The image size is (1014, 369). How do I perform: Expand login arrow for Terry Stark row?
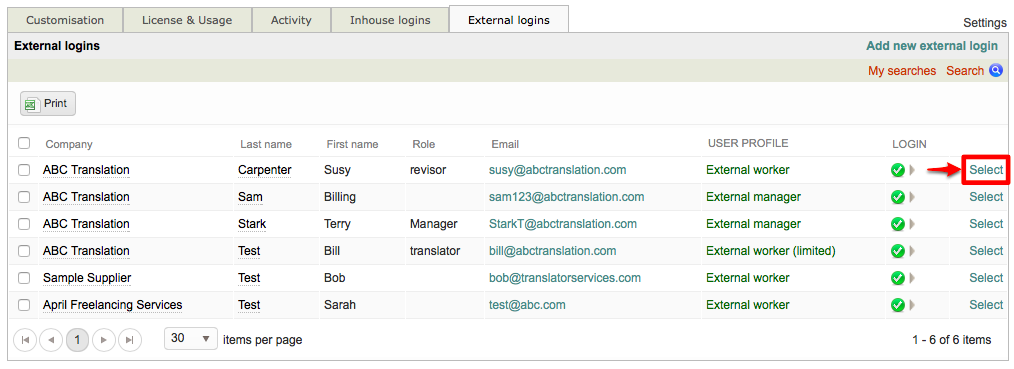912,224
